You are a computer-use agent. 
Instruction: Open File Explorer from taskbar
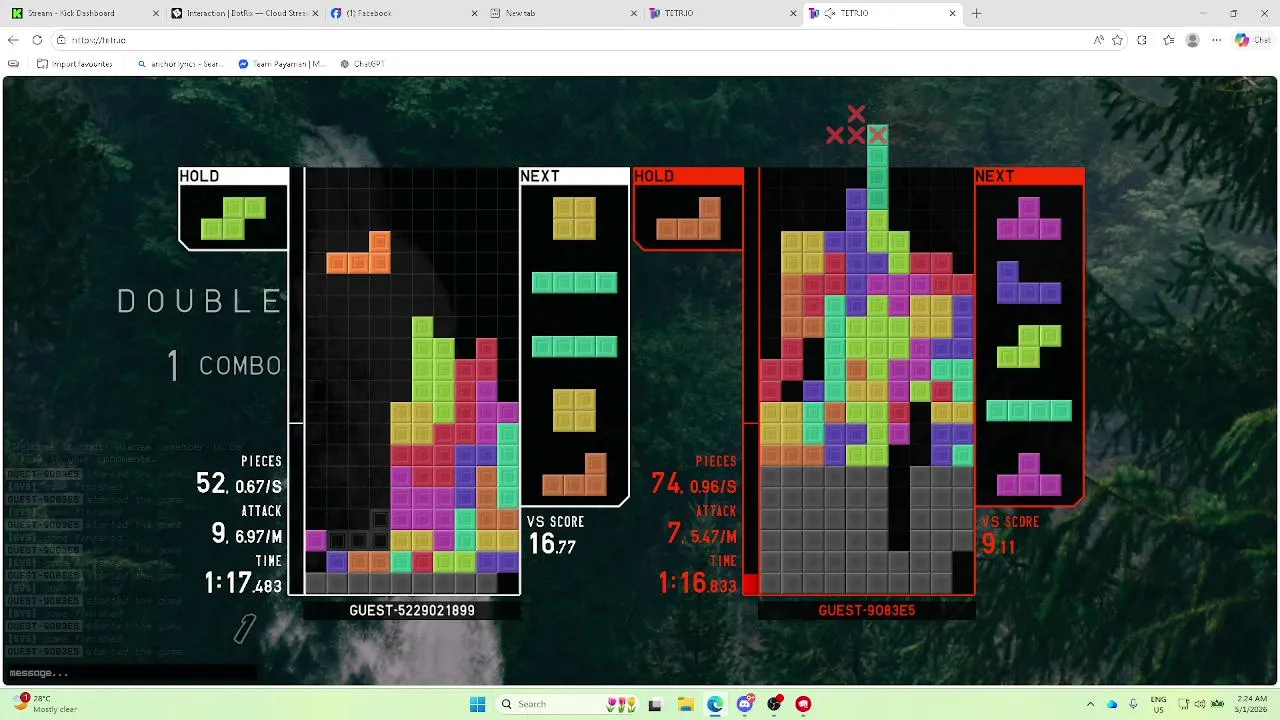pos(685,704)
